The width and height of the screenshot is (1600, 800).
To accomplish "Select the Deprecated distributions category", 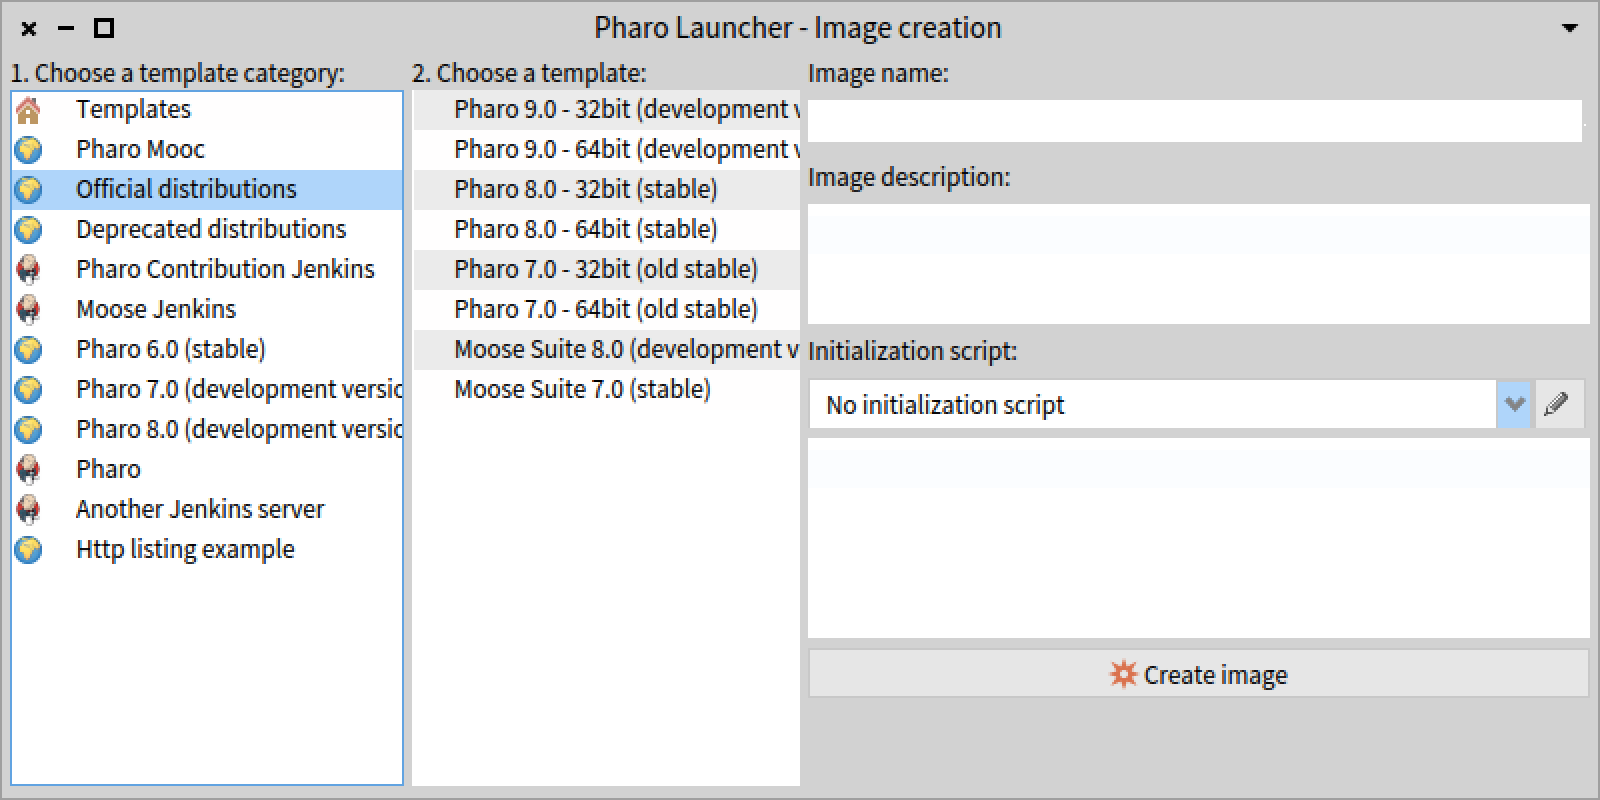I will (207, 229).
